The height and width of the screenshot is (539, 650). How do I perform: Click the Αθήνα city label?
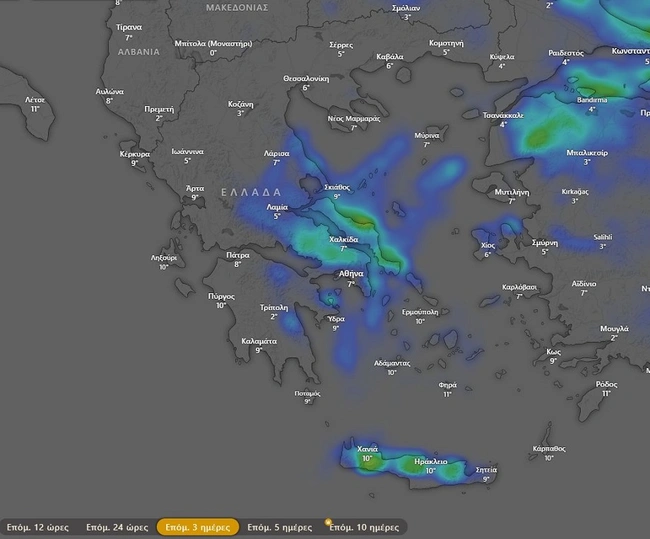(x=351, y=273)
